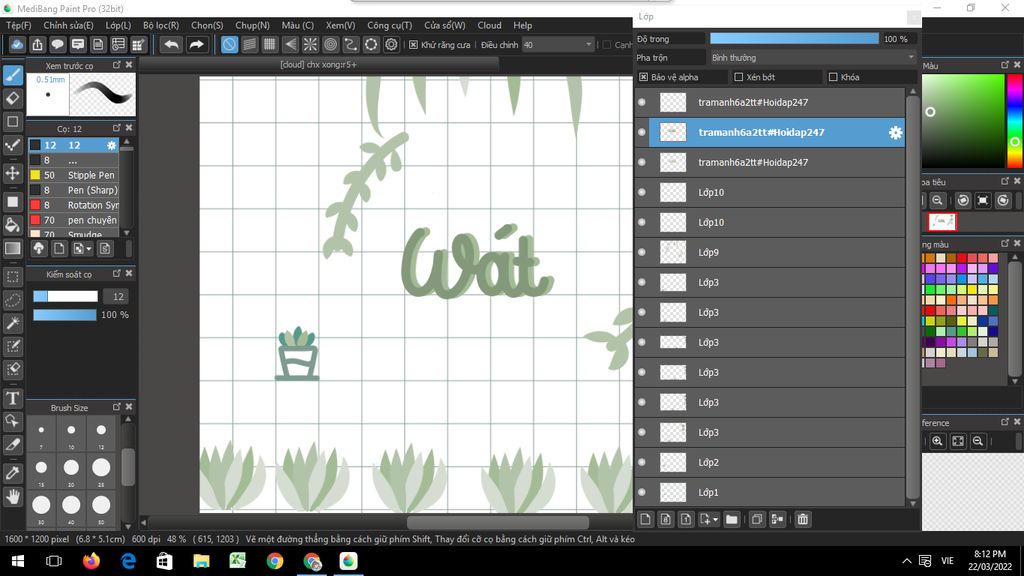This screenshot has height=576, width=1024.
Task: Hide the Lớp1 layer
Action: [x=642, y=492]
